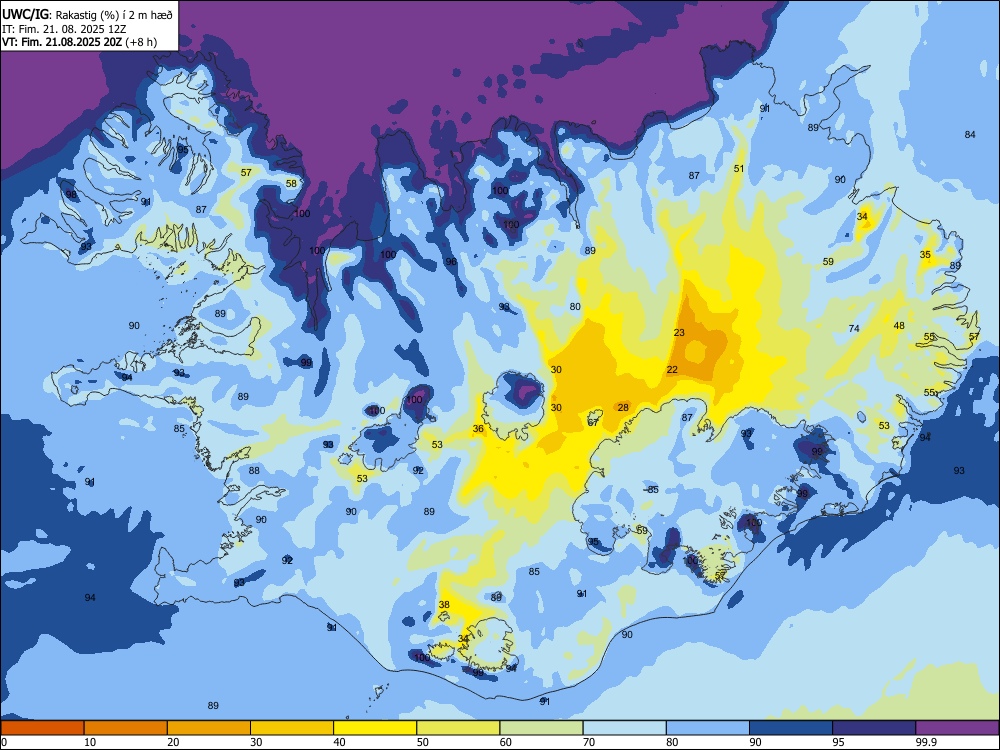Image resolution: width=1000 pixels, height=750 pixels.
Task: Click the dark orange 0–10 legend swatch
Action: [42, 728]
